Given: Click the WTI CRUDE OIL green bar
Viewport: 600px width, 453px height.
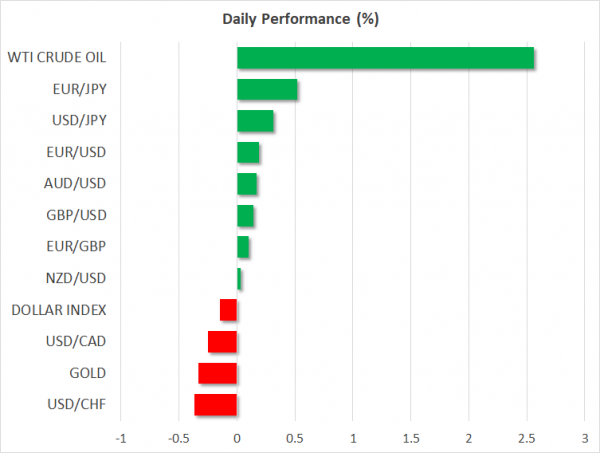Looking at the screenshot, I should click(385, 58).
